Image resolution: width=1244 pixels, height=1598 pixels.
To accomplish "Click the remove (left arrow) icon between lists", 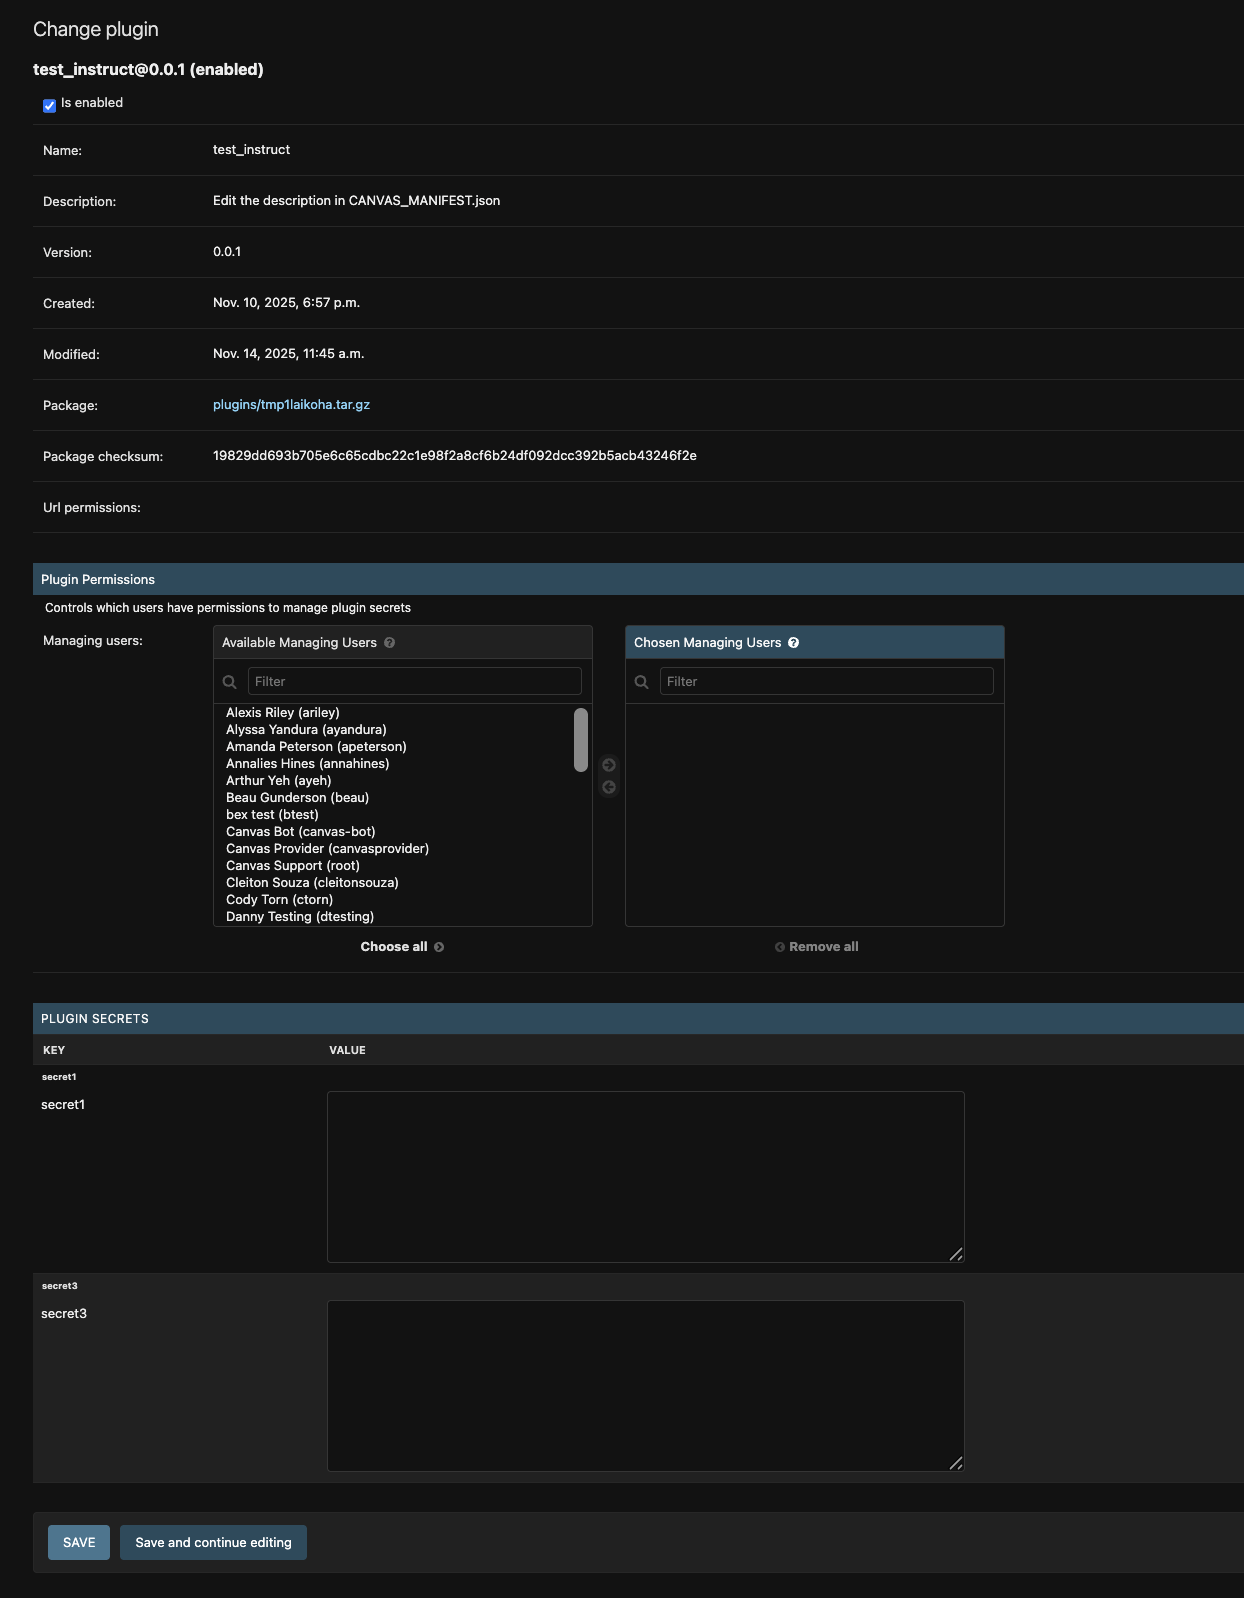I will 609,787.
